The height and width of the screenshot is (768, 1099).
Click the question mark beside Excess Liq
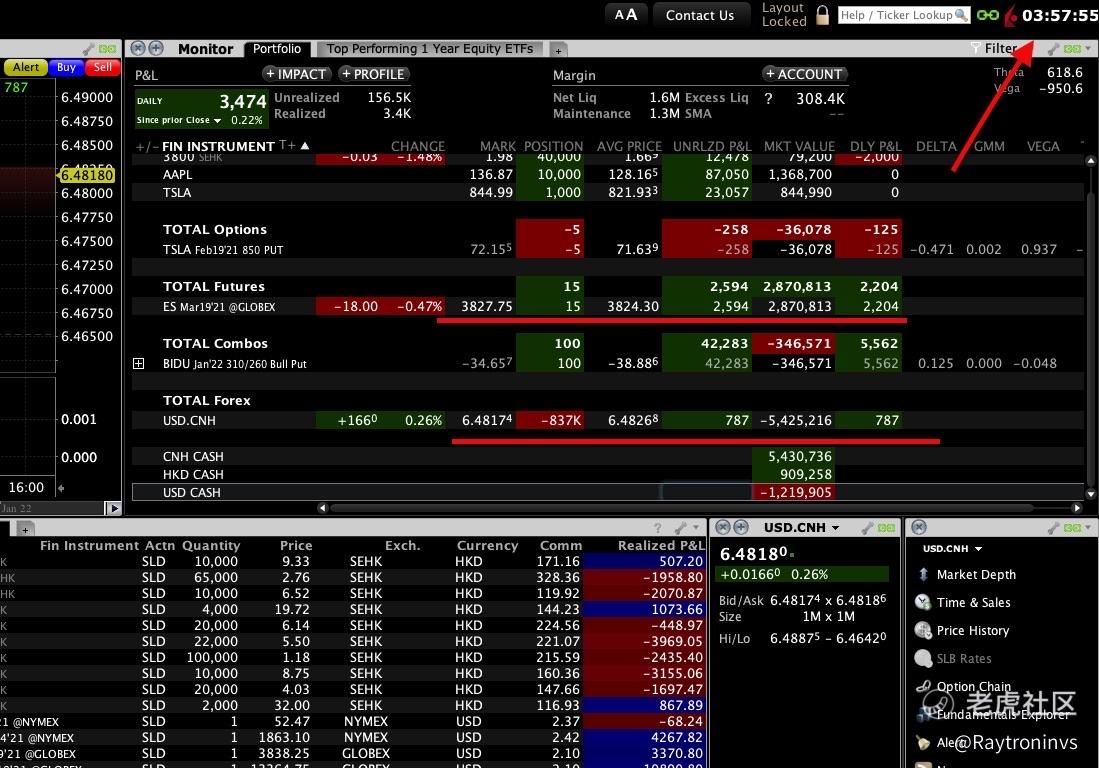(x=768, y=99)
